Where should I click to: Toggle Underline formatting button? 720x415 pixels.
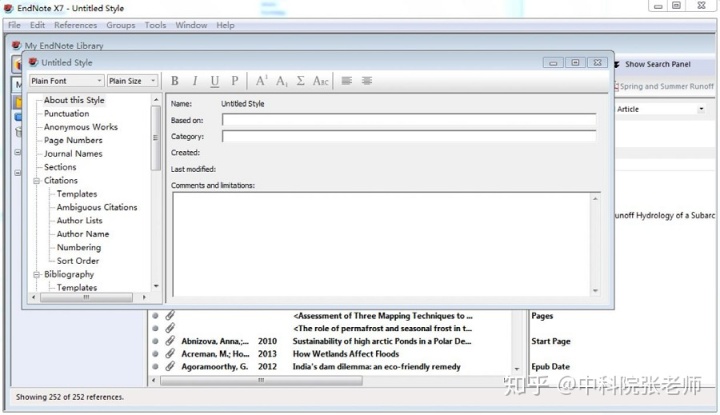(x=214, y=81)
